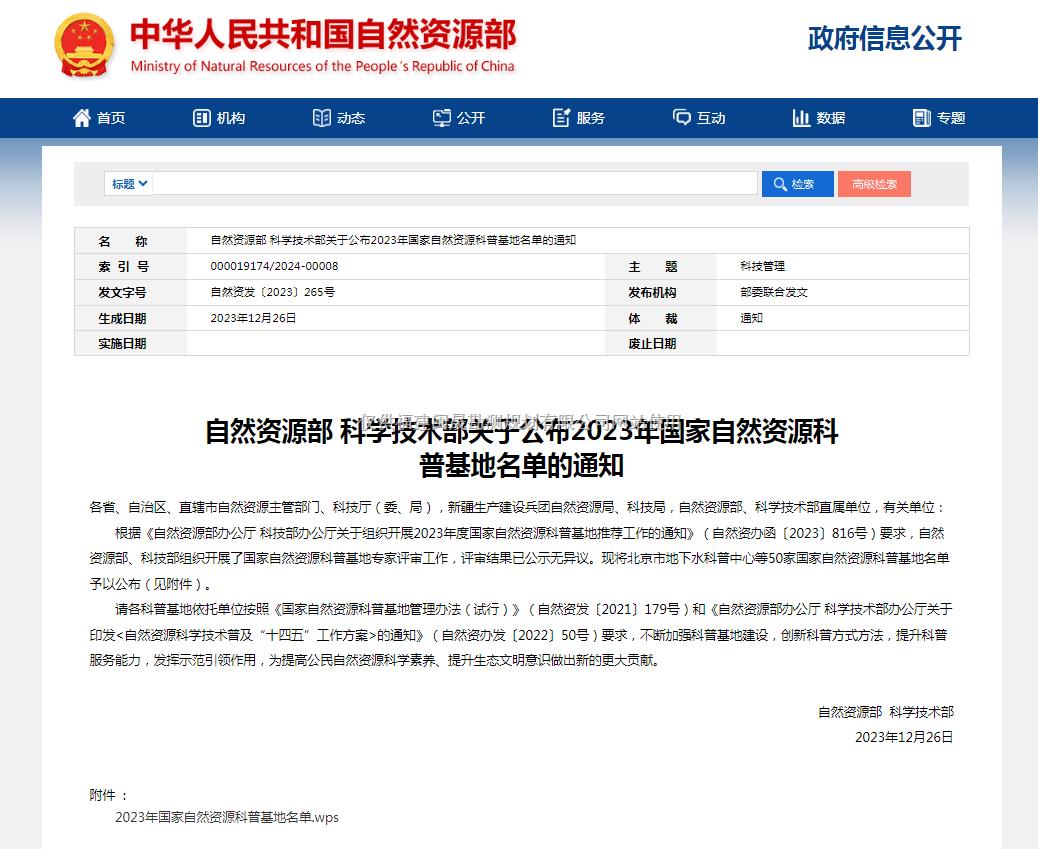The height and width of the screenshot is (849, 1038).
Task: Click the 生成日期 row label
Action: click(122, 318)
